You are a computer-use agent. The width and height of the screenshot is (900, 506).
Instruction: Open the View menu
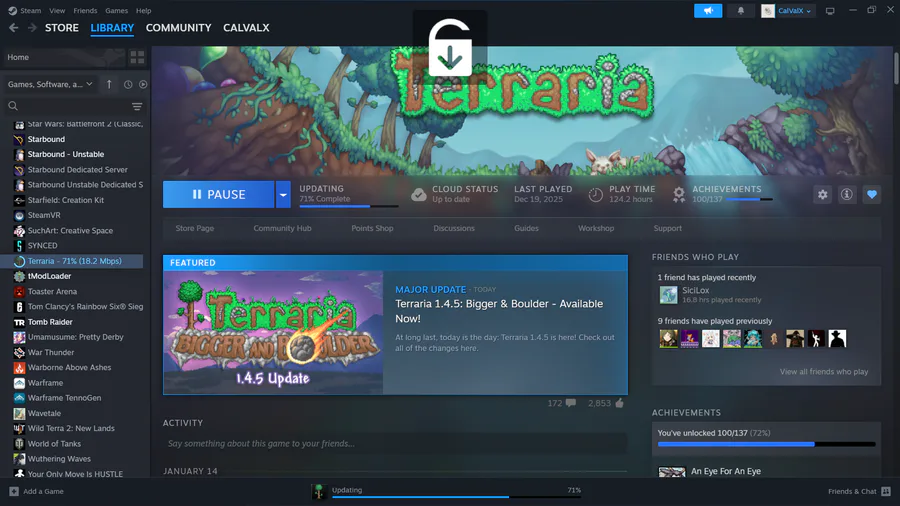[x=57, y=10]
